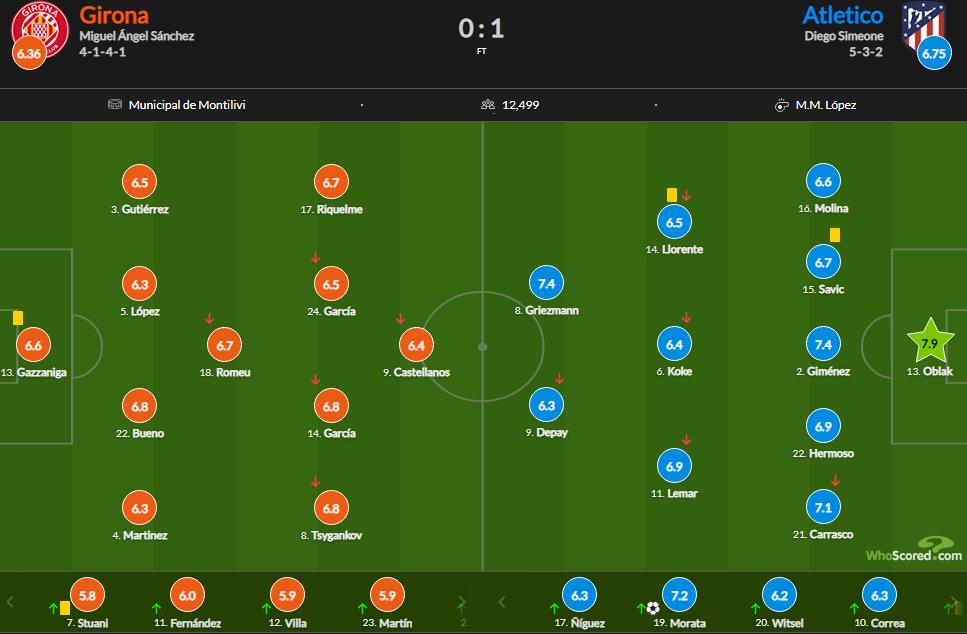This screenshot has height=634, width=967.
Task: Click the referee whistle icon
Action: pos(781,104)
